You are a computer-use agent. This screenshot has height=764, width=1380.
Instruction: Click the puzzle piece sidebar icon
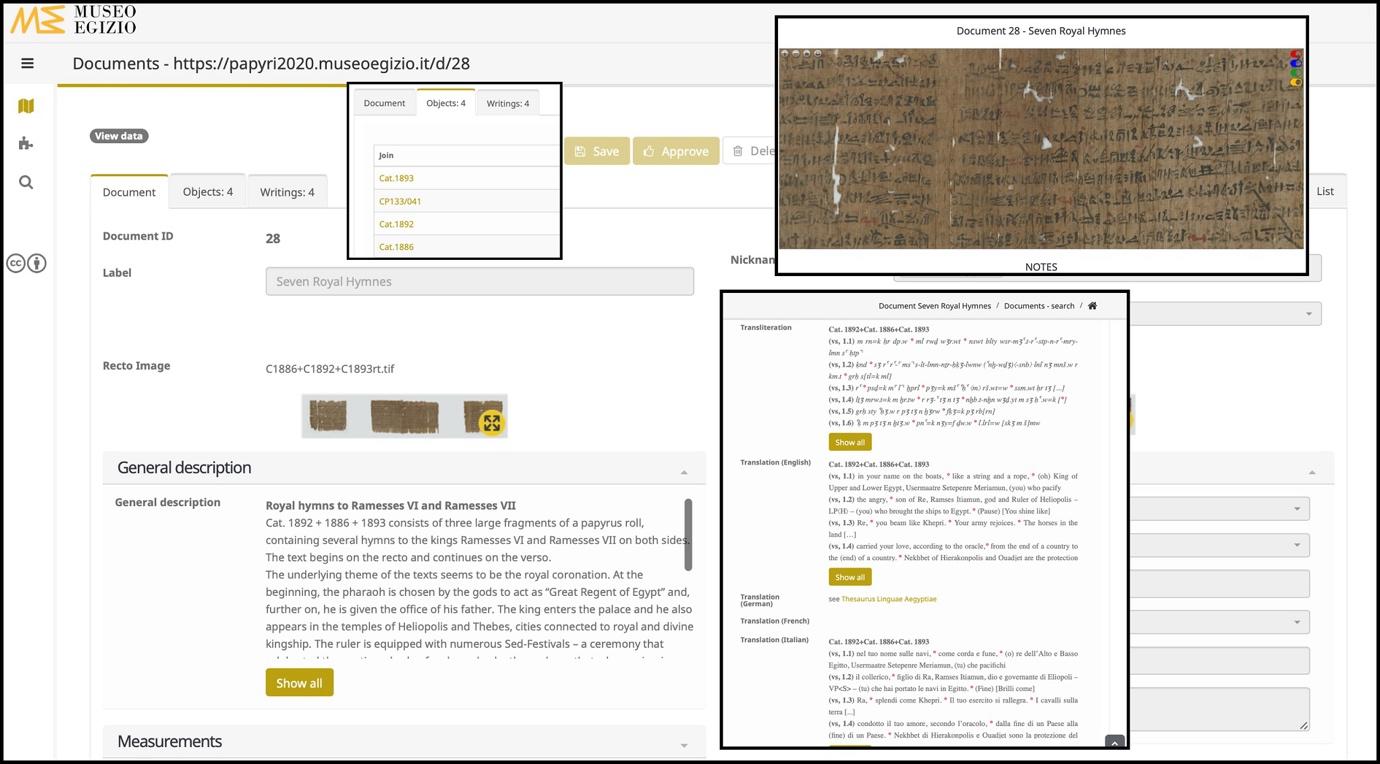click(26, 144)
